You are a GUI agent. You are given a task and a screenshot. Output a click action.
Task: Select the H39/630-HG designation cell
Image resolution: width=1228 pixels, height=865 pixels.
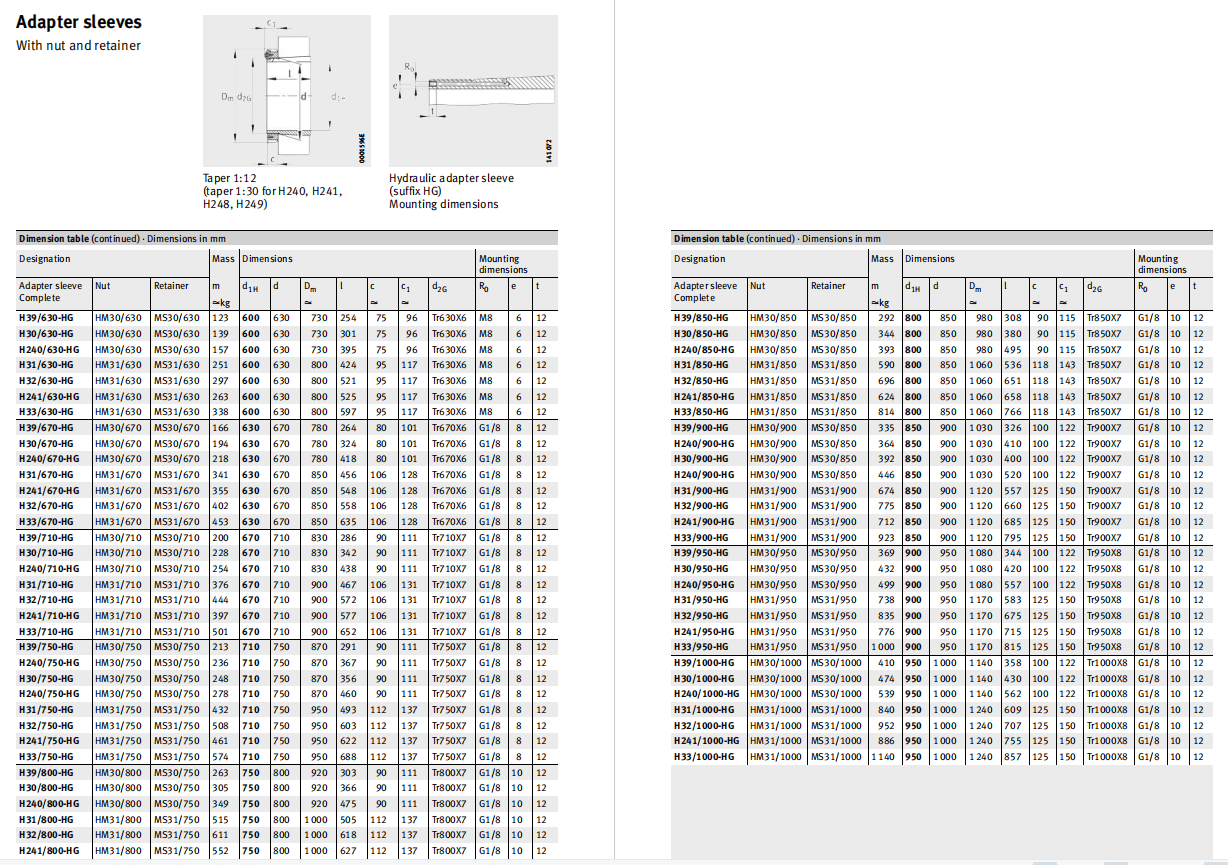click(46, 318)
